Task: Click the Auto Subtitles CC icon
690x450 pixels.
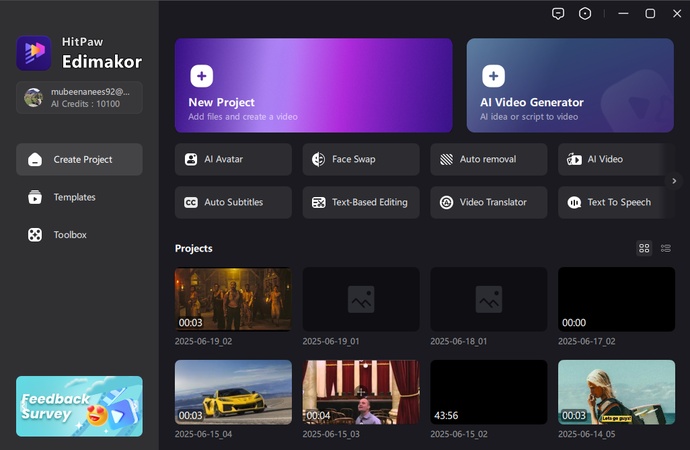Action: 191,202
